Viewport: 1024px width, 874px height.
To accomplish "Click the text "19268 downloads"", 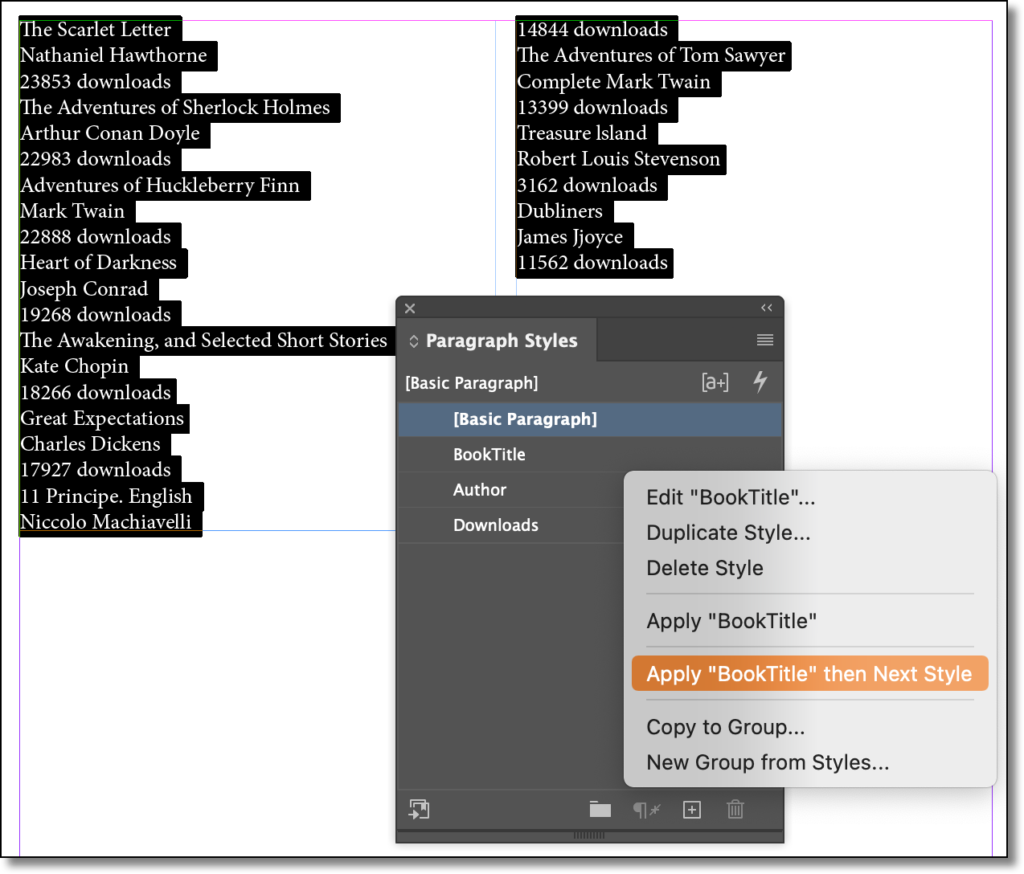I will point(95,315).
